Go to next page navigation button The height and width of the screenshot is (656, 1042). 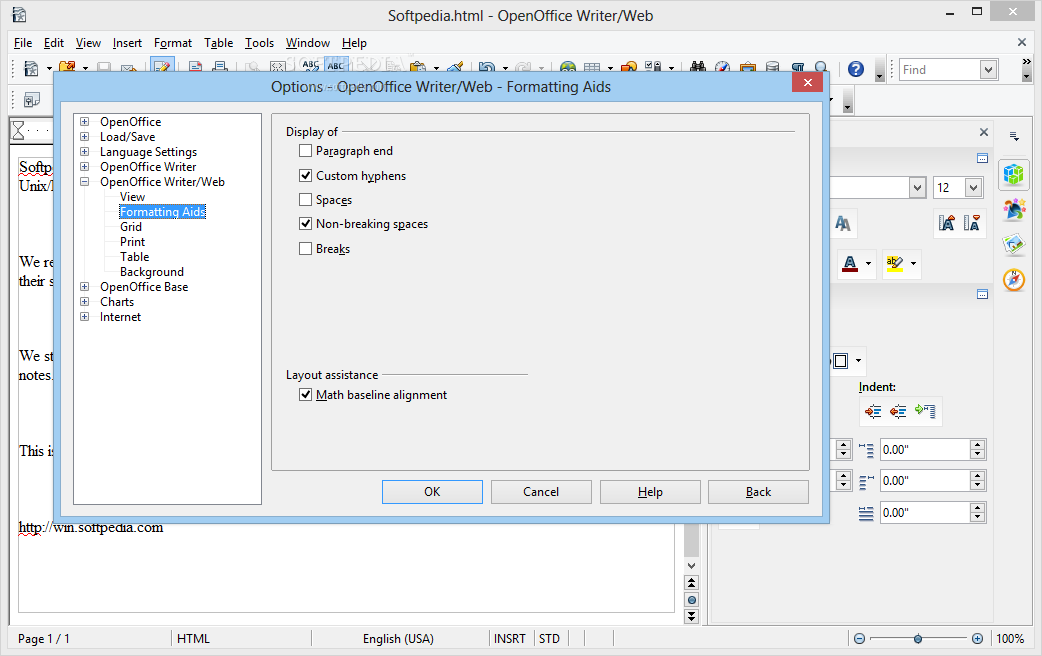click(x=692, y=616)
